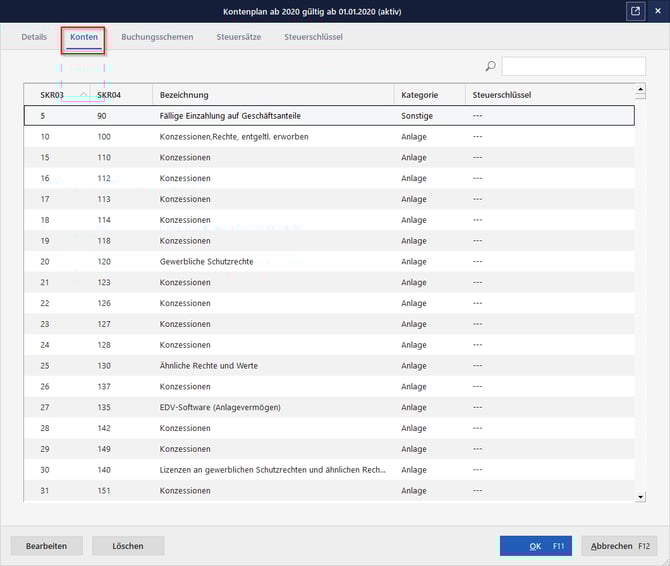The width and height of the screenshot is (670, 566).
Task: Select the Konten tab
Action: (x=84, y=37)
